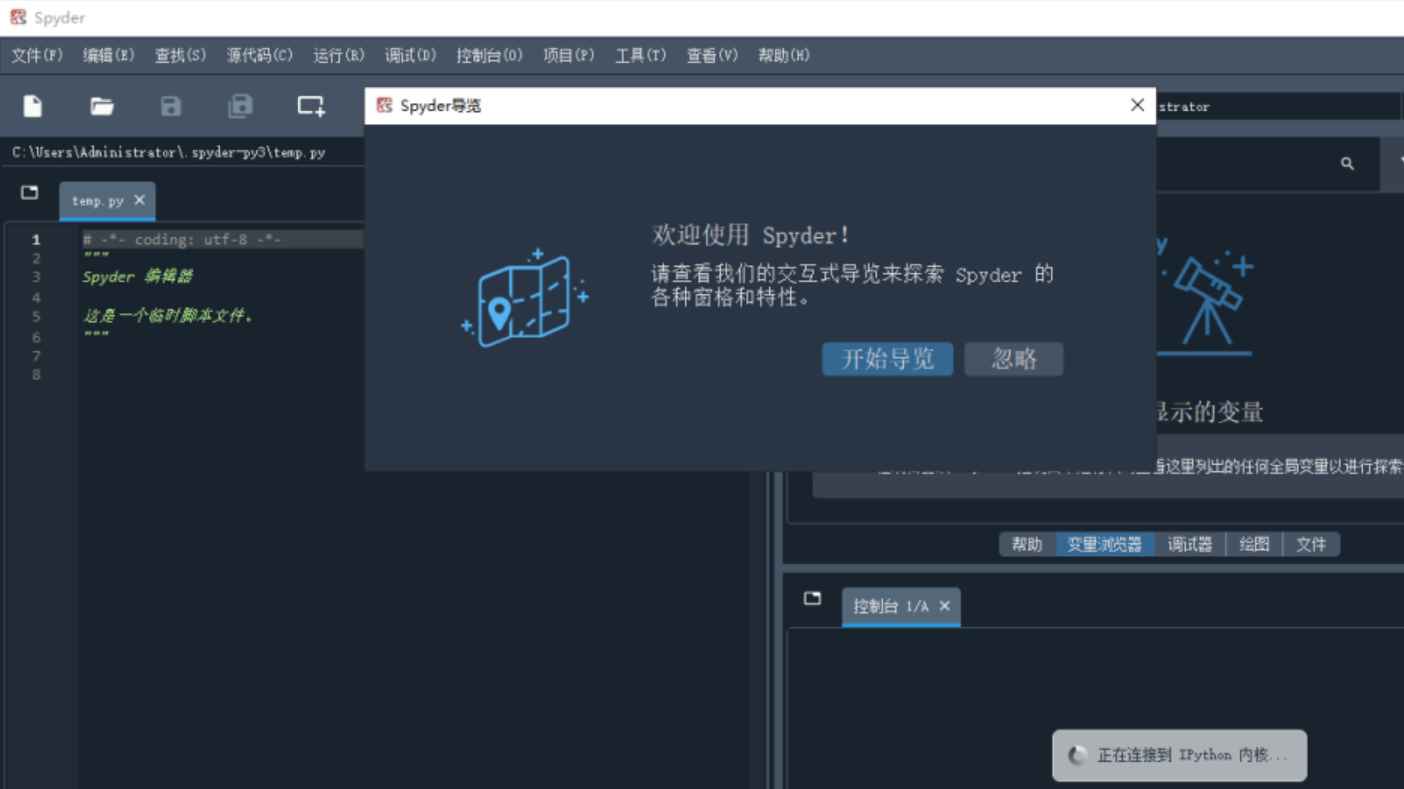Click the search magnifier icon in the right pane

click(1347, 163)
